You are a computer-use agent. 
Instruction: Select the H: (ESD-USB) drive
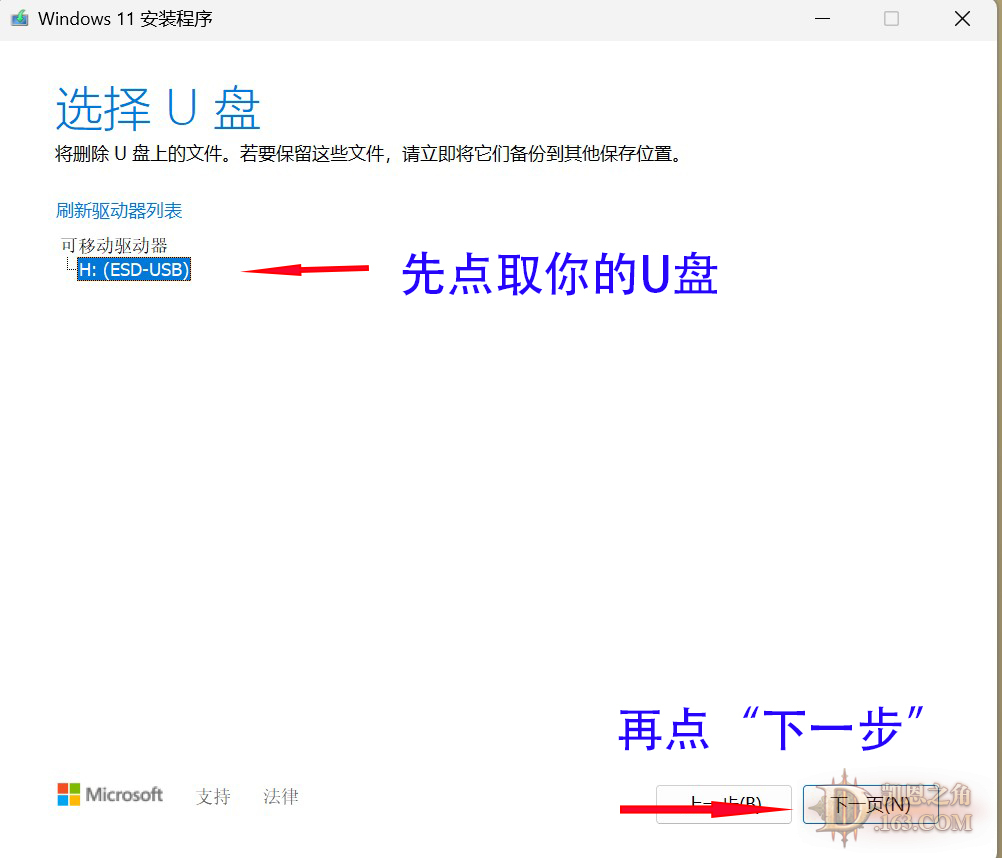(134, 270)
